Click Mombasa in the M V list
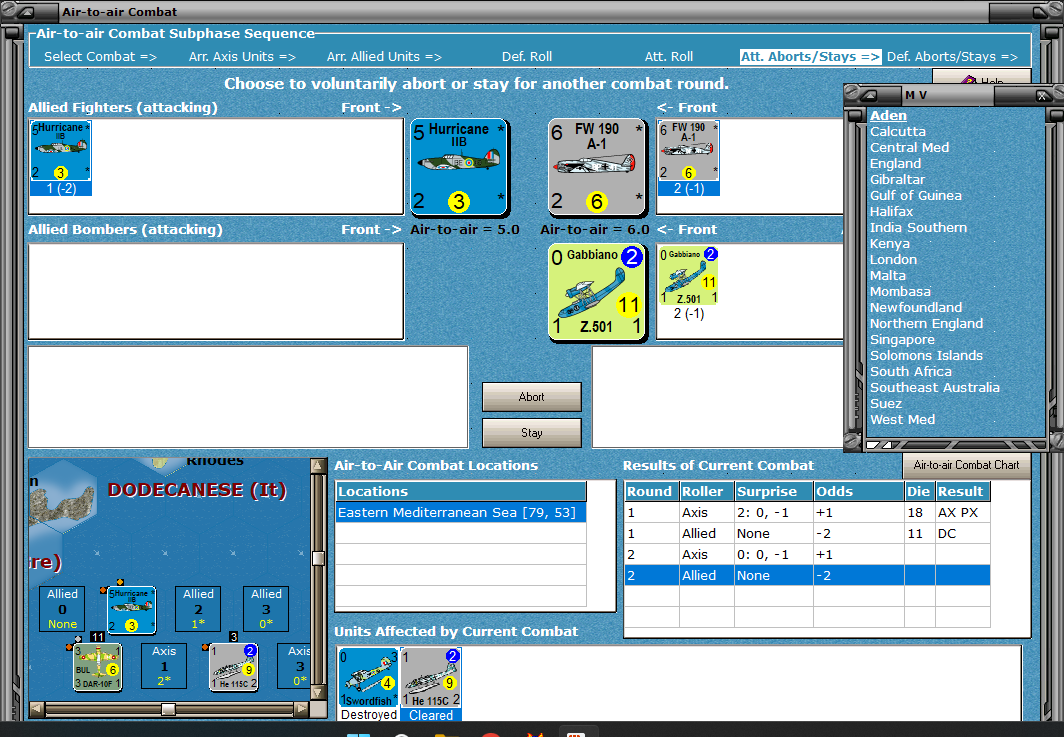The width and height of the screenshot is (1064, 737). [x=900, y=291]
